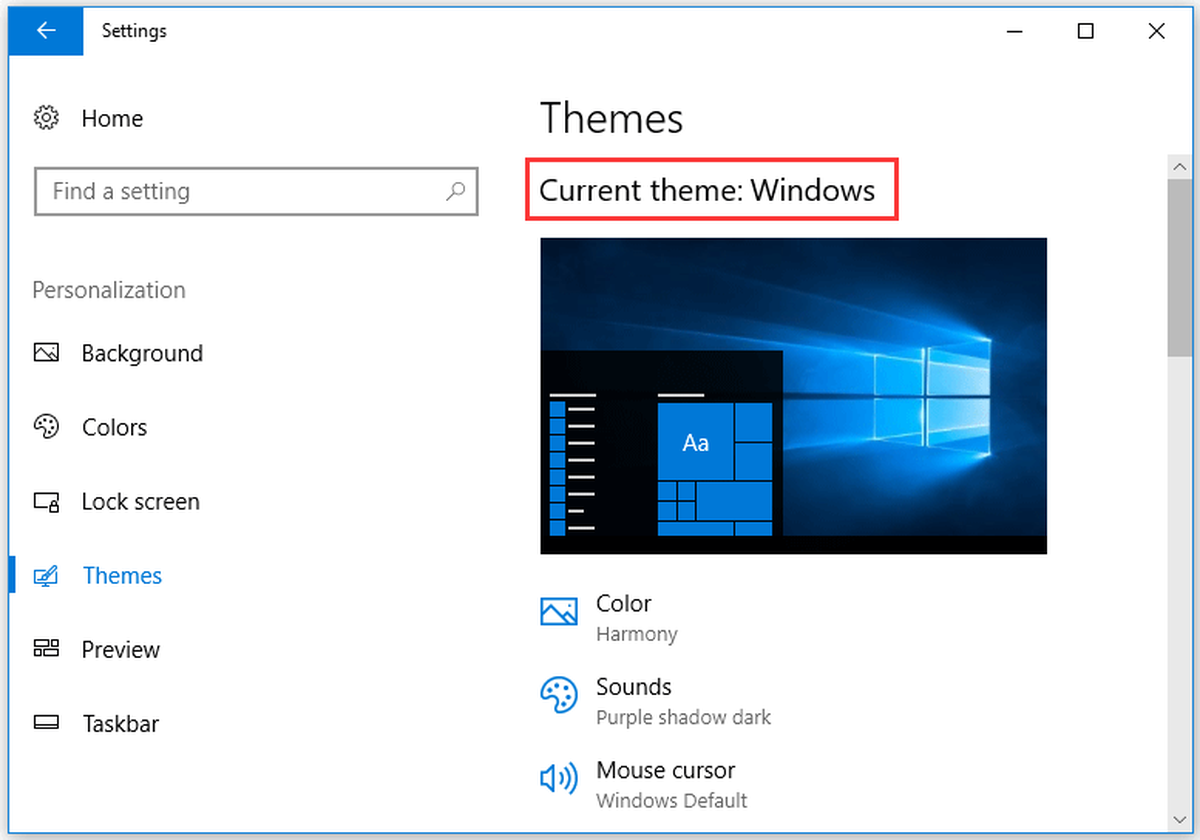Open the Preview section
1200x840 pixels.
point(120,649)
